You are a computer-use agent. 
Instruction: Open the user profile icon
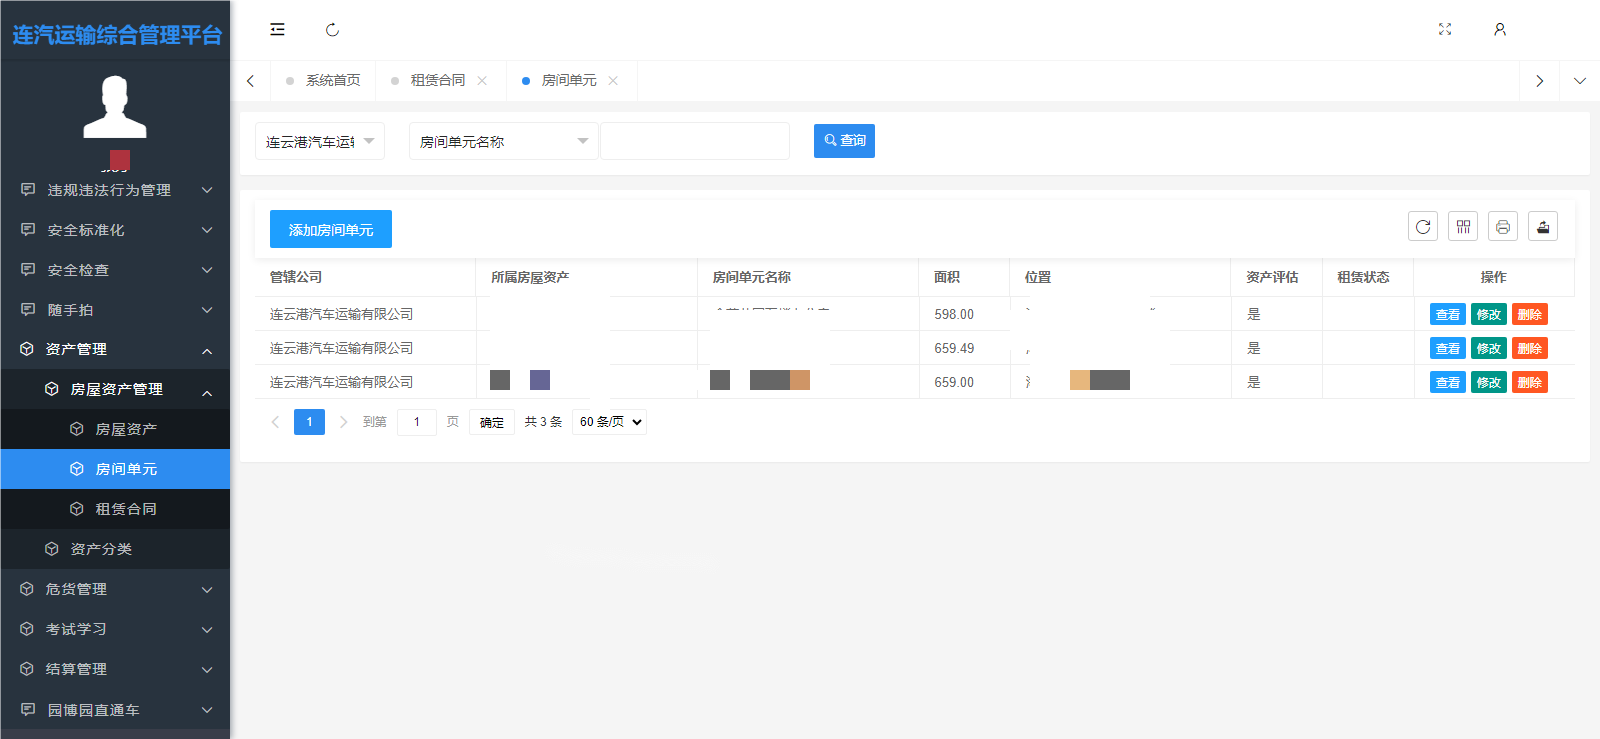click(1499, 30)
